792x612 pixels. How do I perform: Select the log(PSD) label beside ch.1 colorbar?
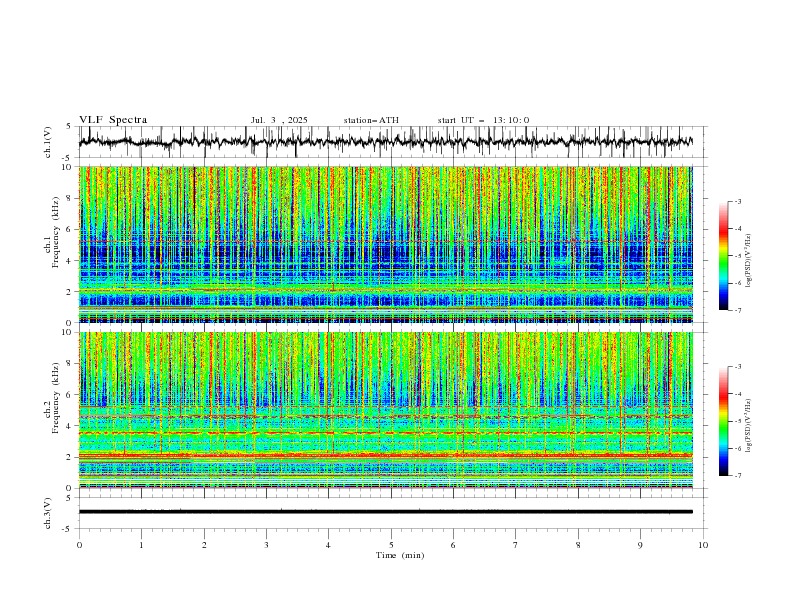(749, 261)
